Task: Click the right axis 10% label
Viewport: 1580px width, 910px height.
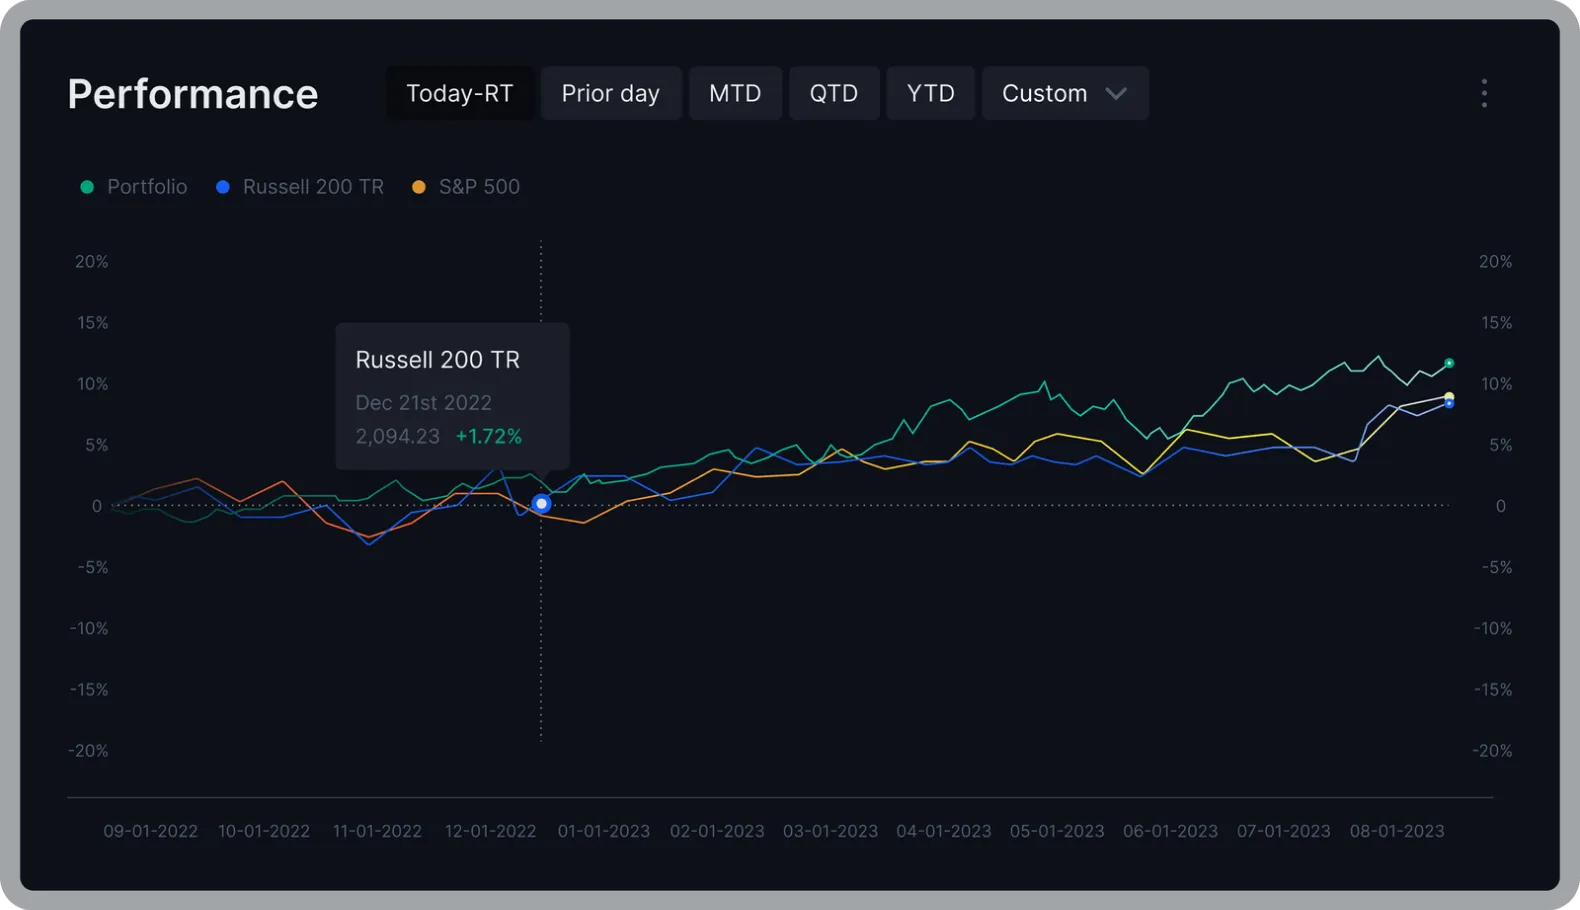Action: point(1497,384)
